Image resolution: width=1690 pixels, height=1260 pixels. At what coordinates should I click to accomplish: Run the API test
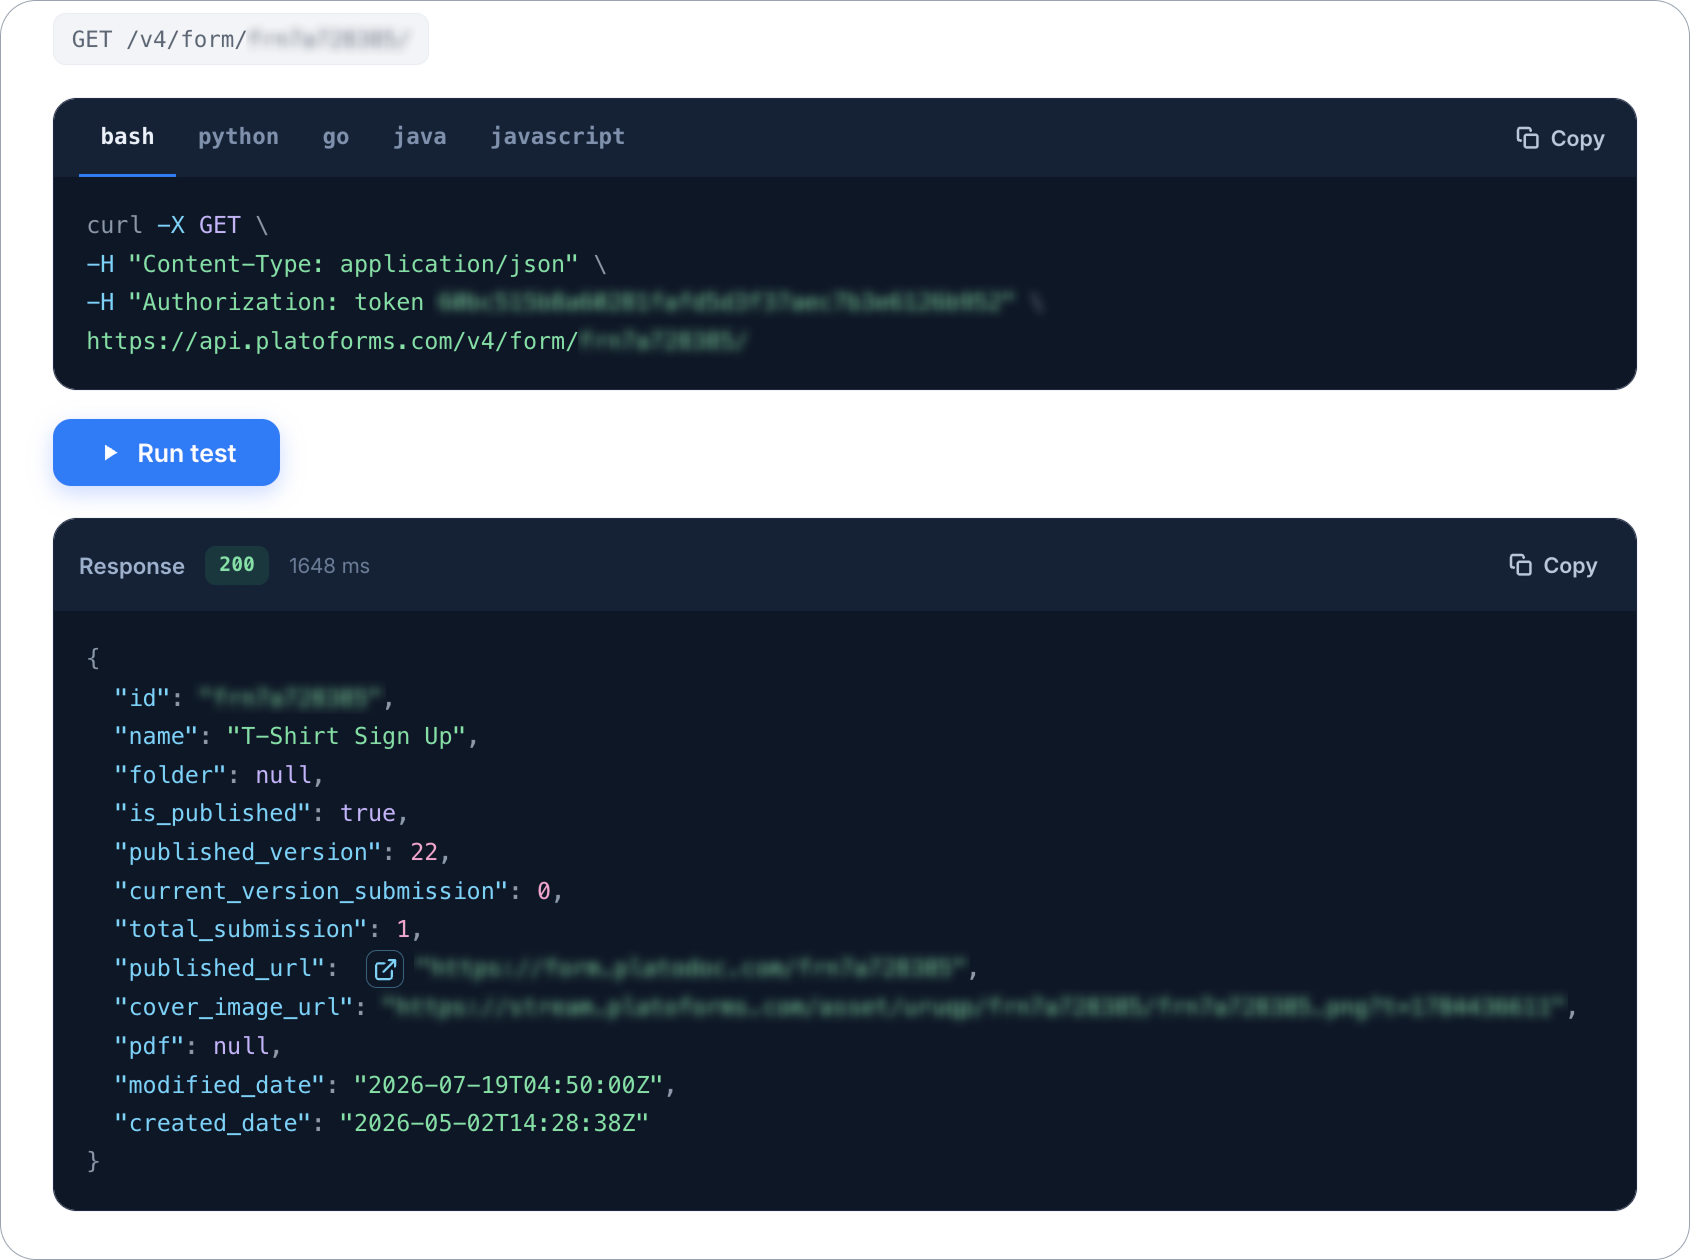tap(166, 453)
